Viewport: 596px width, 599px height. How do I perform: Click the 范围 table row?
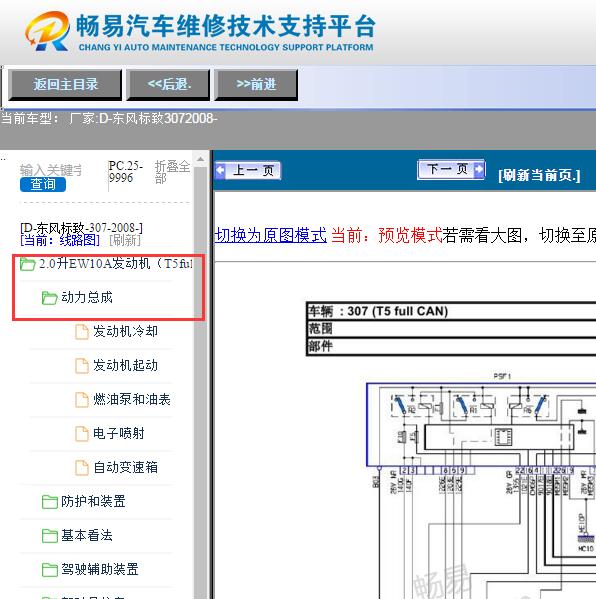coord(452,329)
